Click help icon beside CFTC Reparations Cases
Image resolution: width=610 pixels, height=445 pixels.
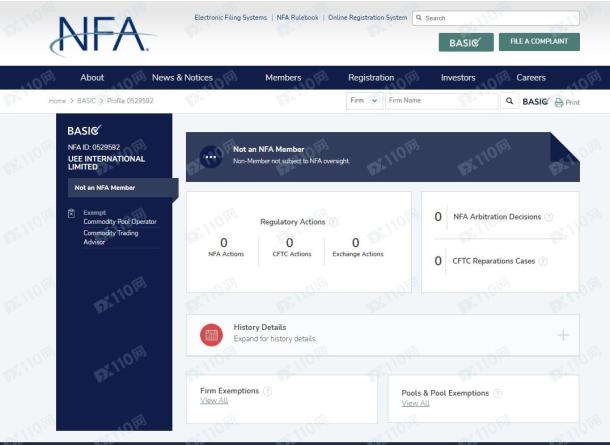point(543,261)
